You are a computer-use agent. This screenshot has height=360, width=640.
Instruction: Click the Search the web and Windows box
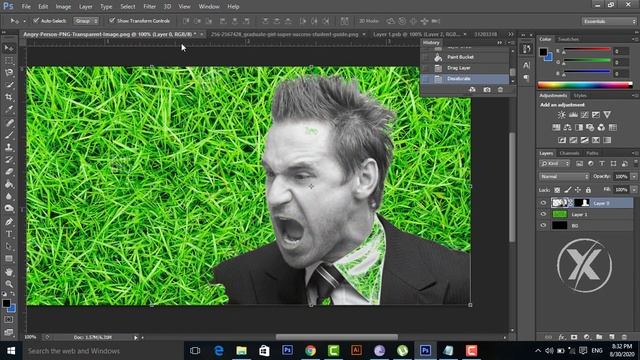click(x=102, y=351)
